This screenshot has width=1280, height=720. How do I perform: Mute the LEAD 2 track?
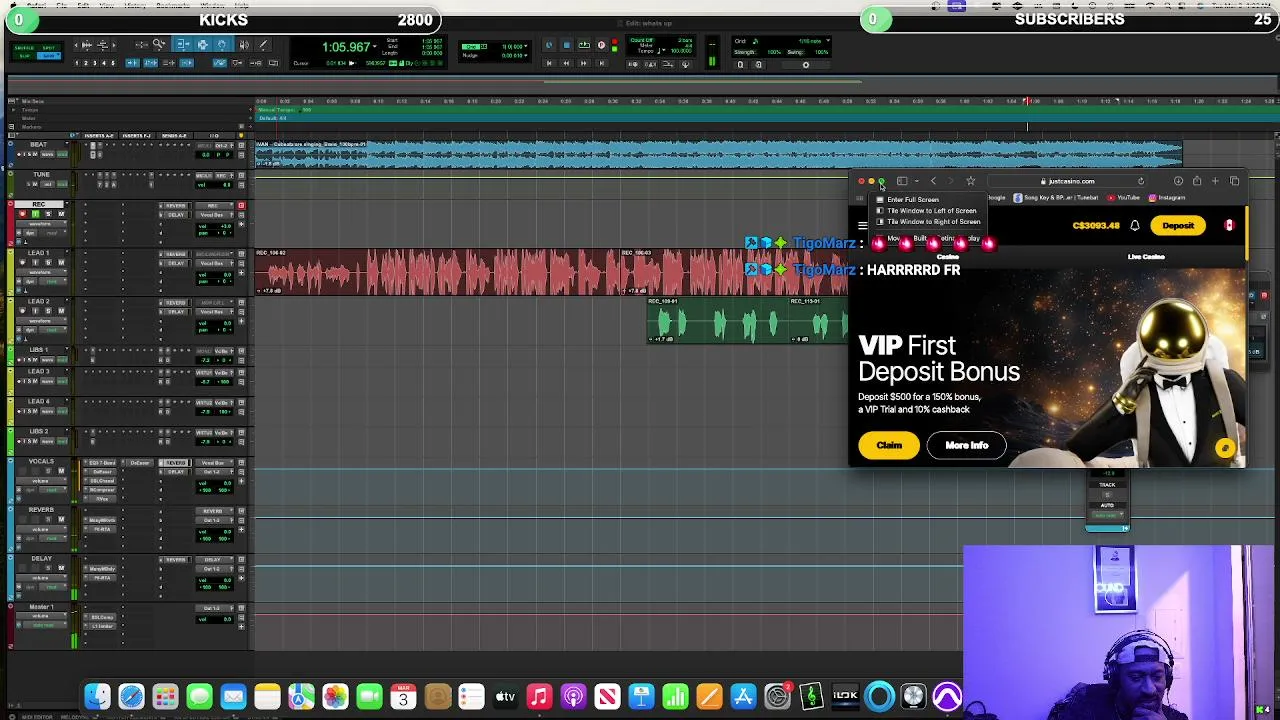[x=61, y=311]
